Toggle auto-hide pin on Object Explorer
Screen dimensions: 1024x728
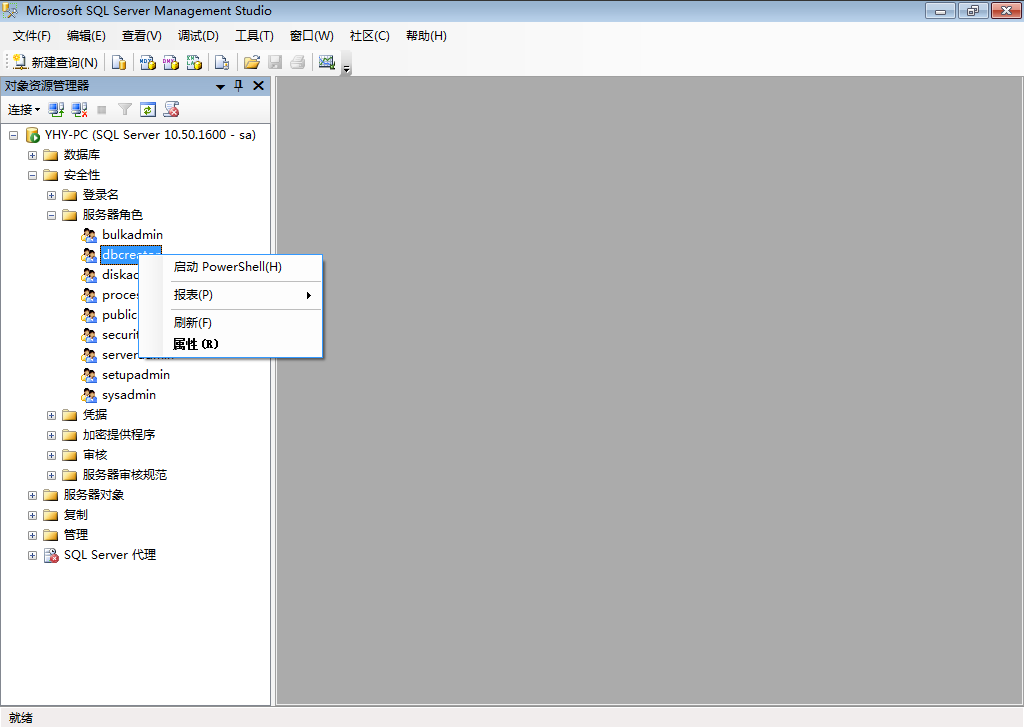[239, 86]
